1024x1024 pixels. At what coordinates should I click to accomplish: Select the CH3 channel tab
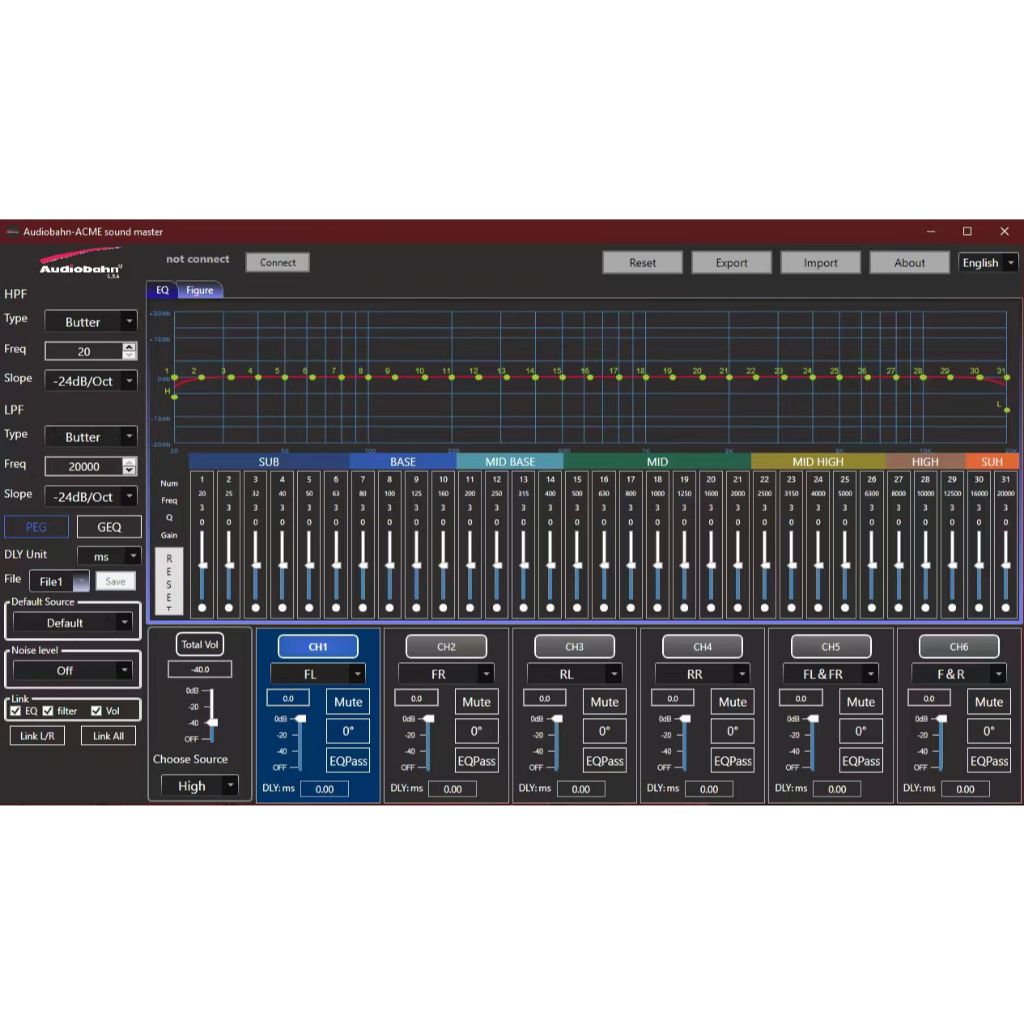pos(574,646)
